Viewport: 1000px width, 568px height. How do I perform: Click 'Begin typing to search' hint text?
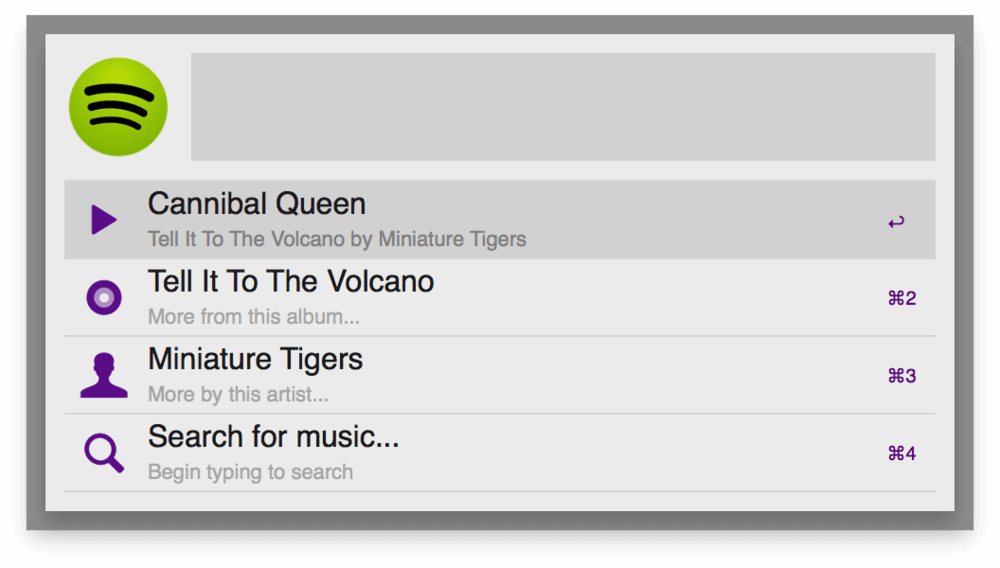[x=250, y=472]
